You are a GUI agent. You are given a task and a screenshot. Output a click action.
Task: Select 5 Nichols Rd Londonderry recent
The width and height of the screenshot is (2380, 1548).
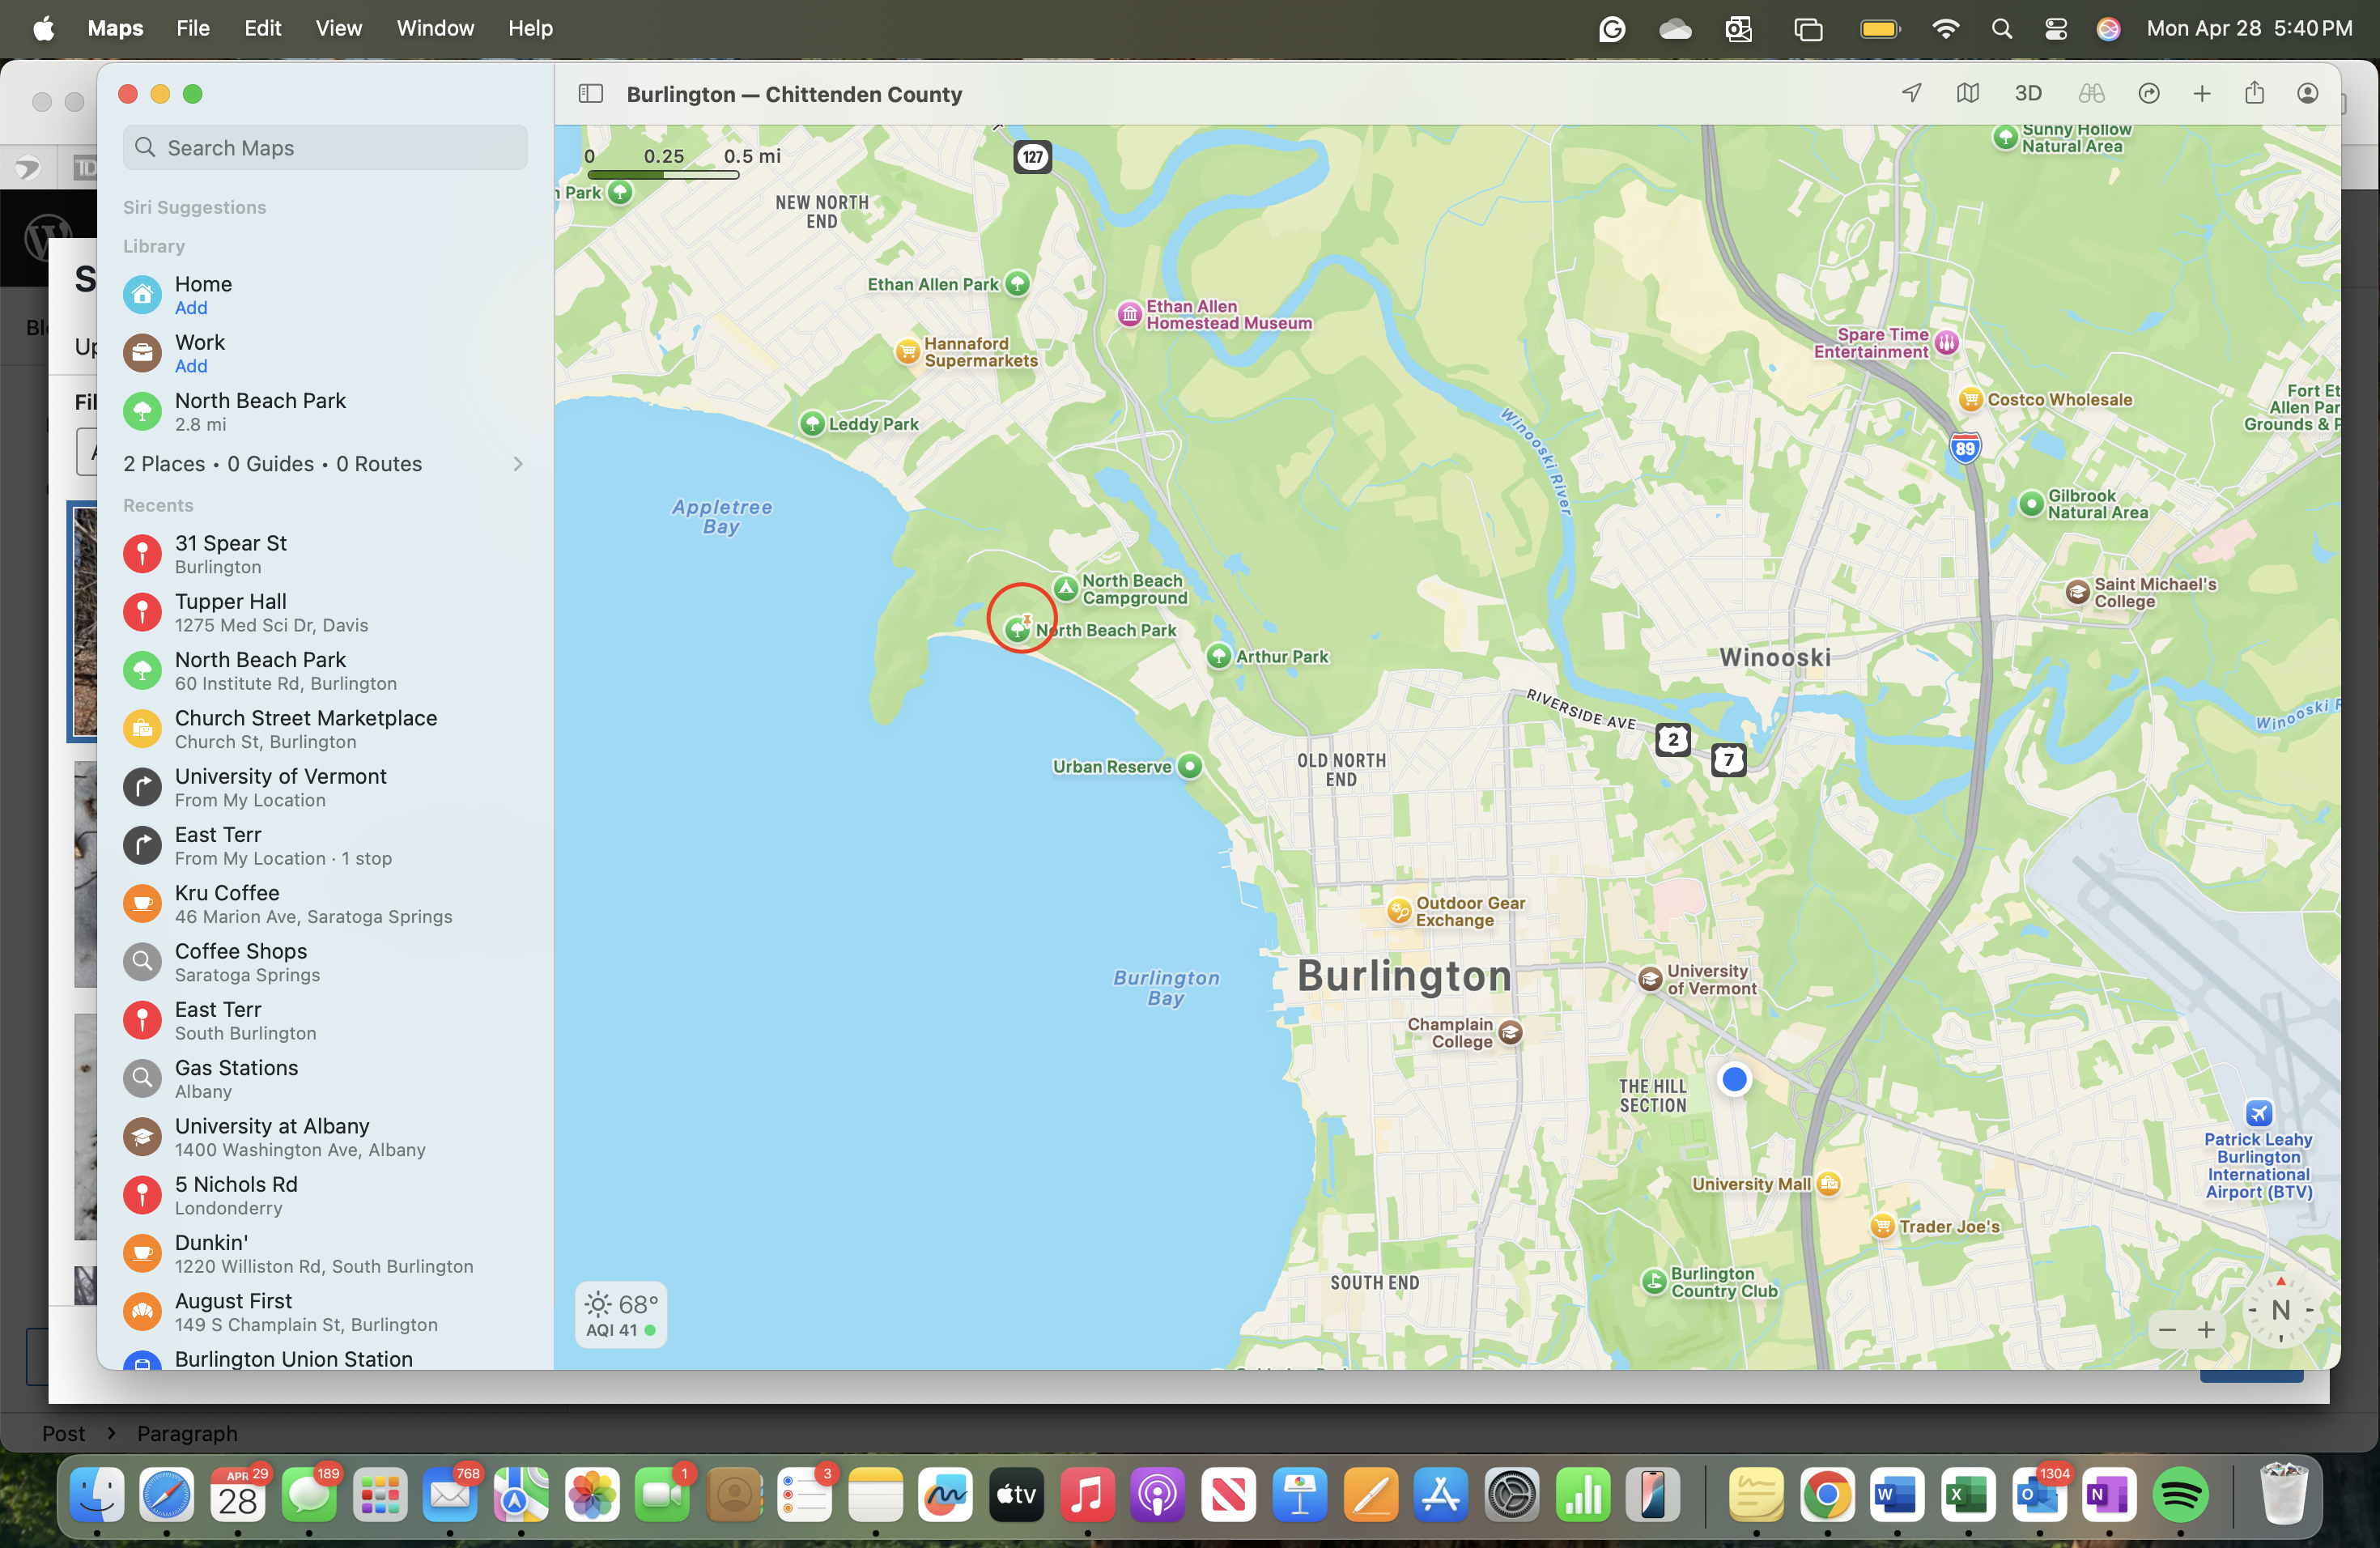[x=325, y=1195]
